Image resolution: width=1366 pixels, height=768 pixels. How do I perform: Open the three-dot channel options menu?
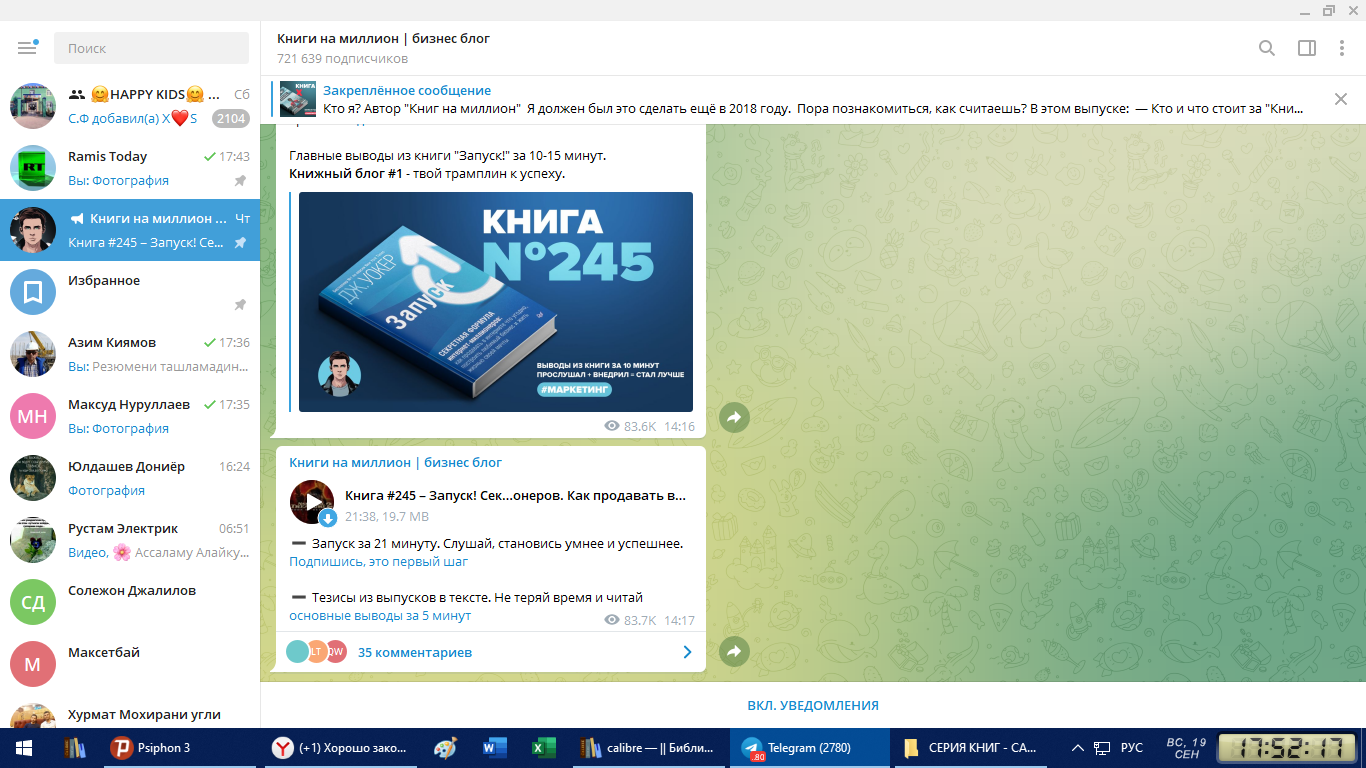(1342, 48)
